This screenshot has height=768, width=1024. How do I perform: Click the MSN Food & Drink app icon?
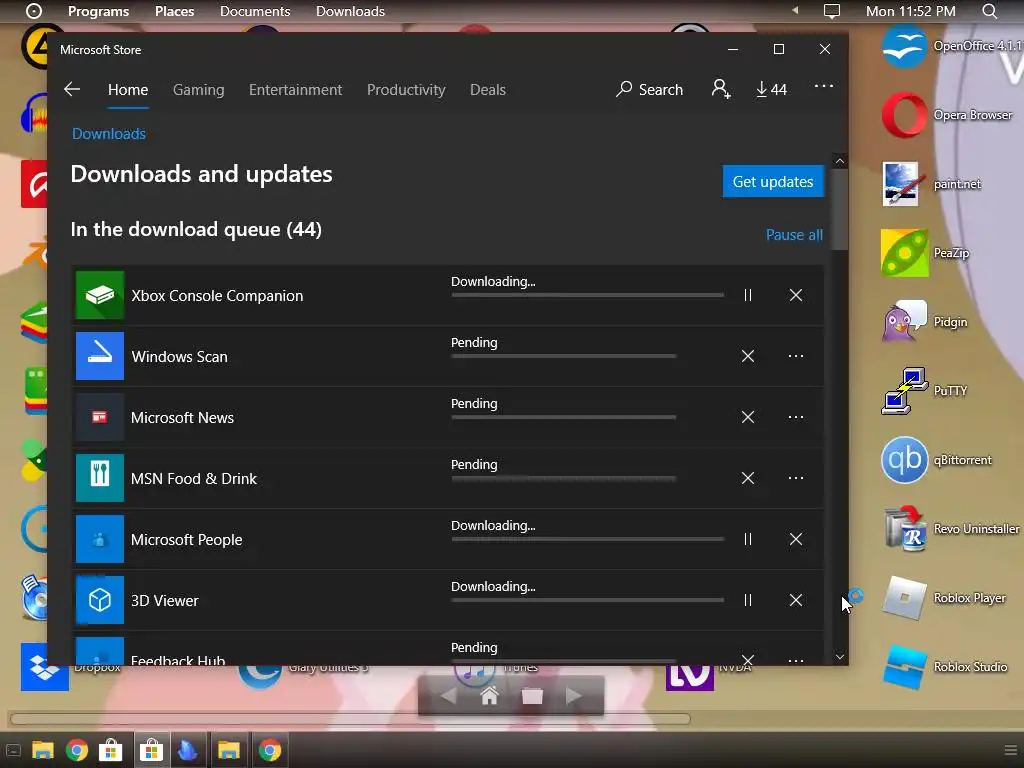(100, 478)
